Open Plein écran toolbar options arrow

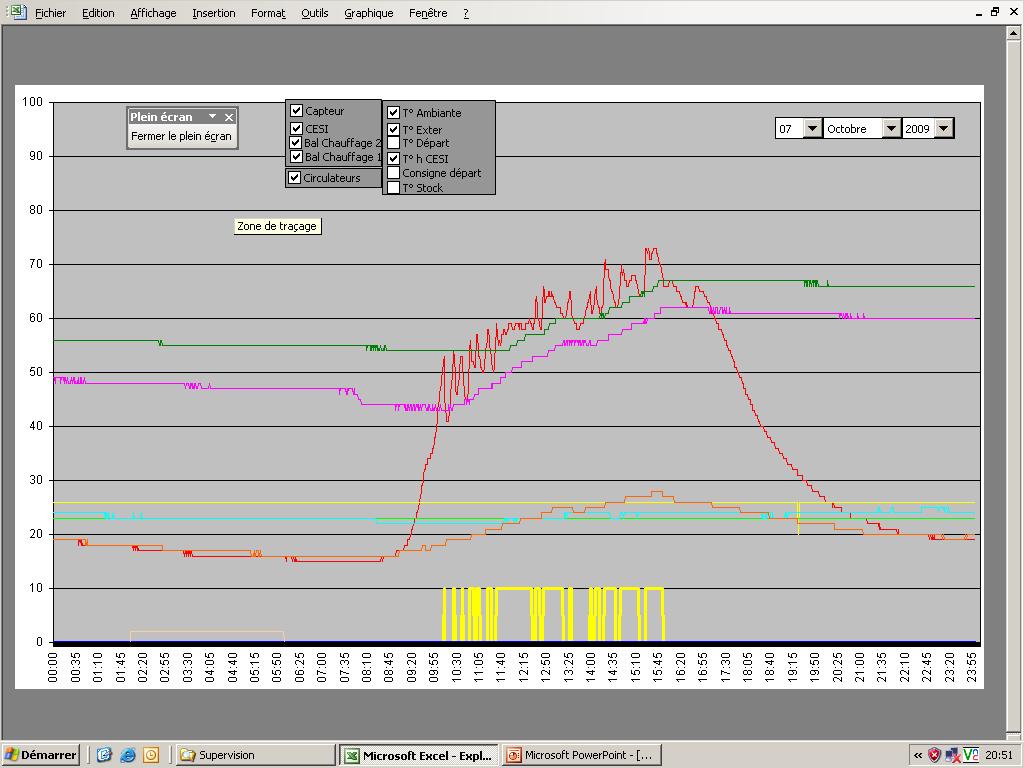212,116
